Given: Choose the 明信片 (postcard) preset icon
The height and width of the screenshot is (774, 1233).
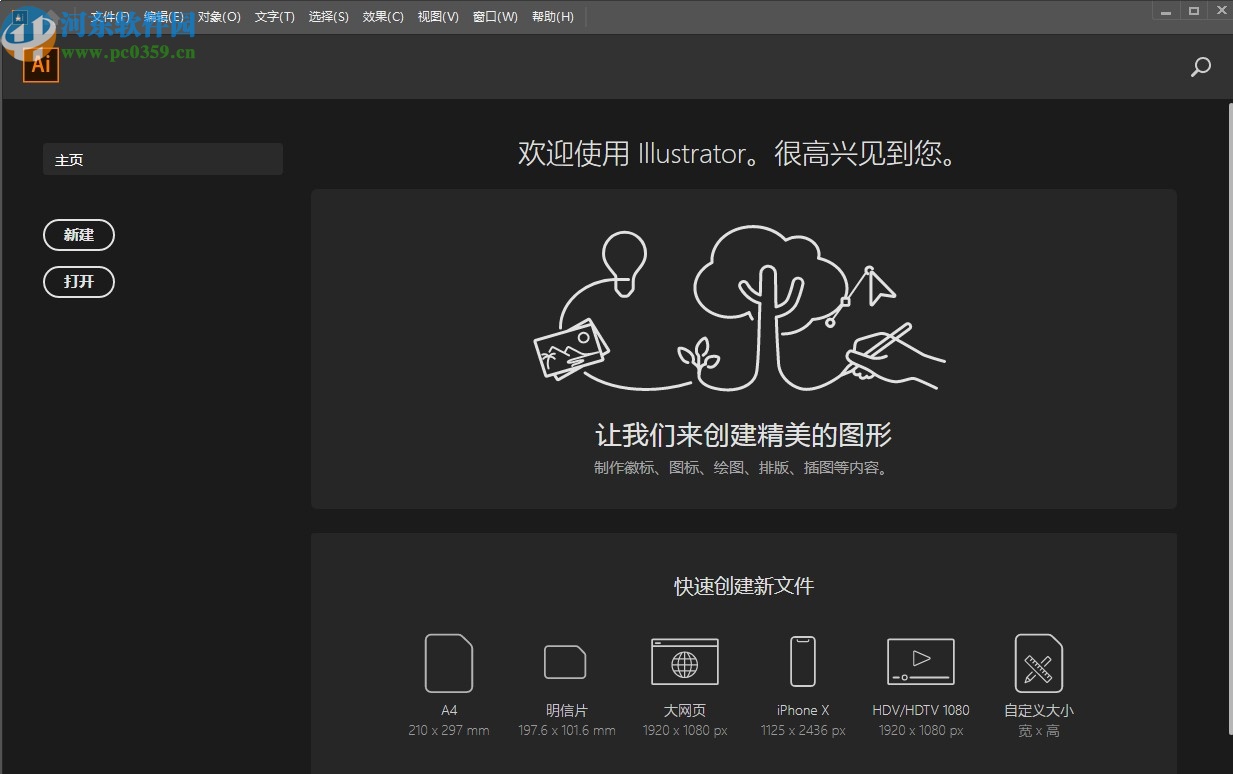Looking at the screenshot, I should [565, 663].
